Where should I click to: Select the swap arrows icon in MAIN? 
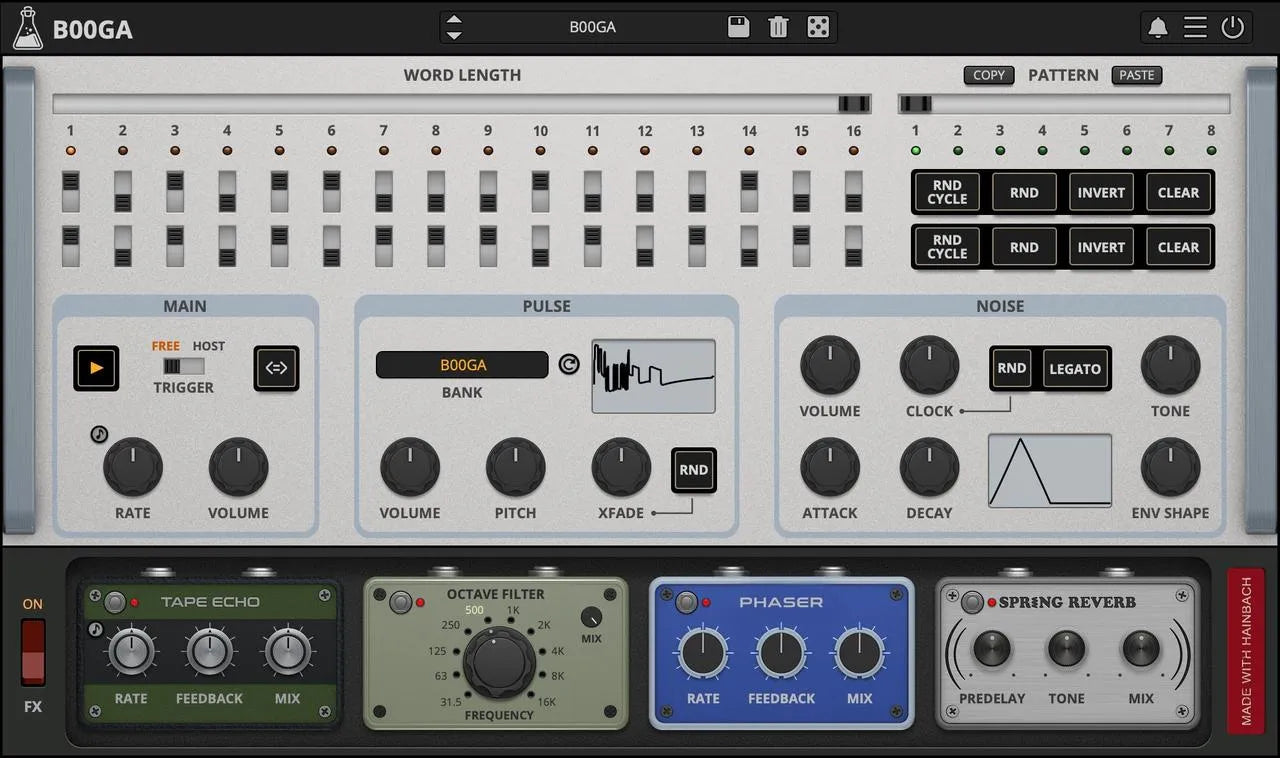pyautogui.click(x=276, y=369)
